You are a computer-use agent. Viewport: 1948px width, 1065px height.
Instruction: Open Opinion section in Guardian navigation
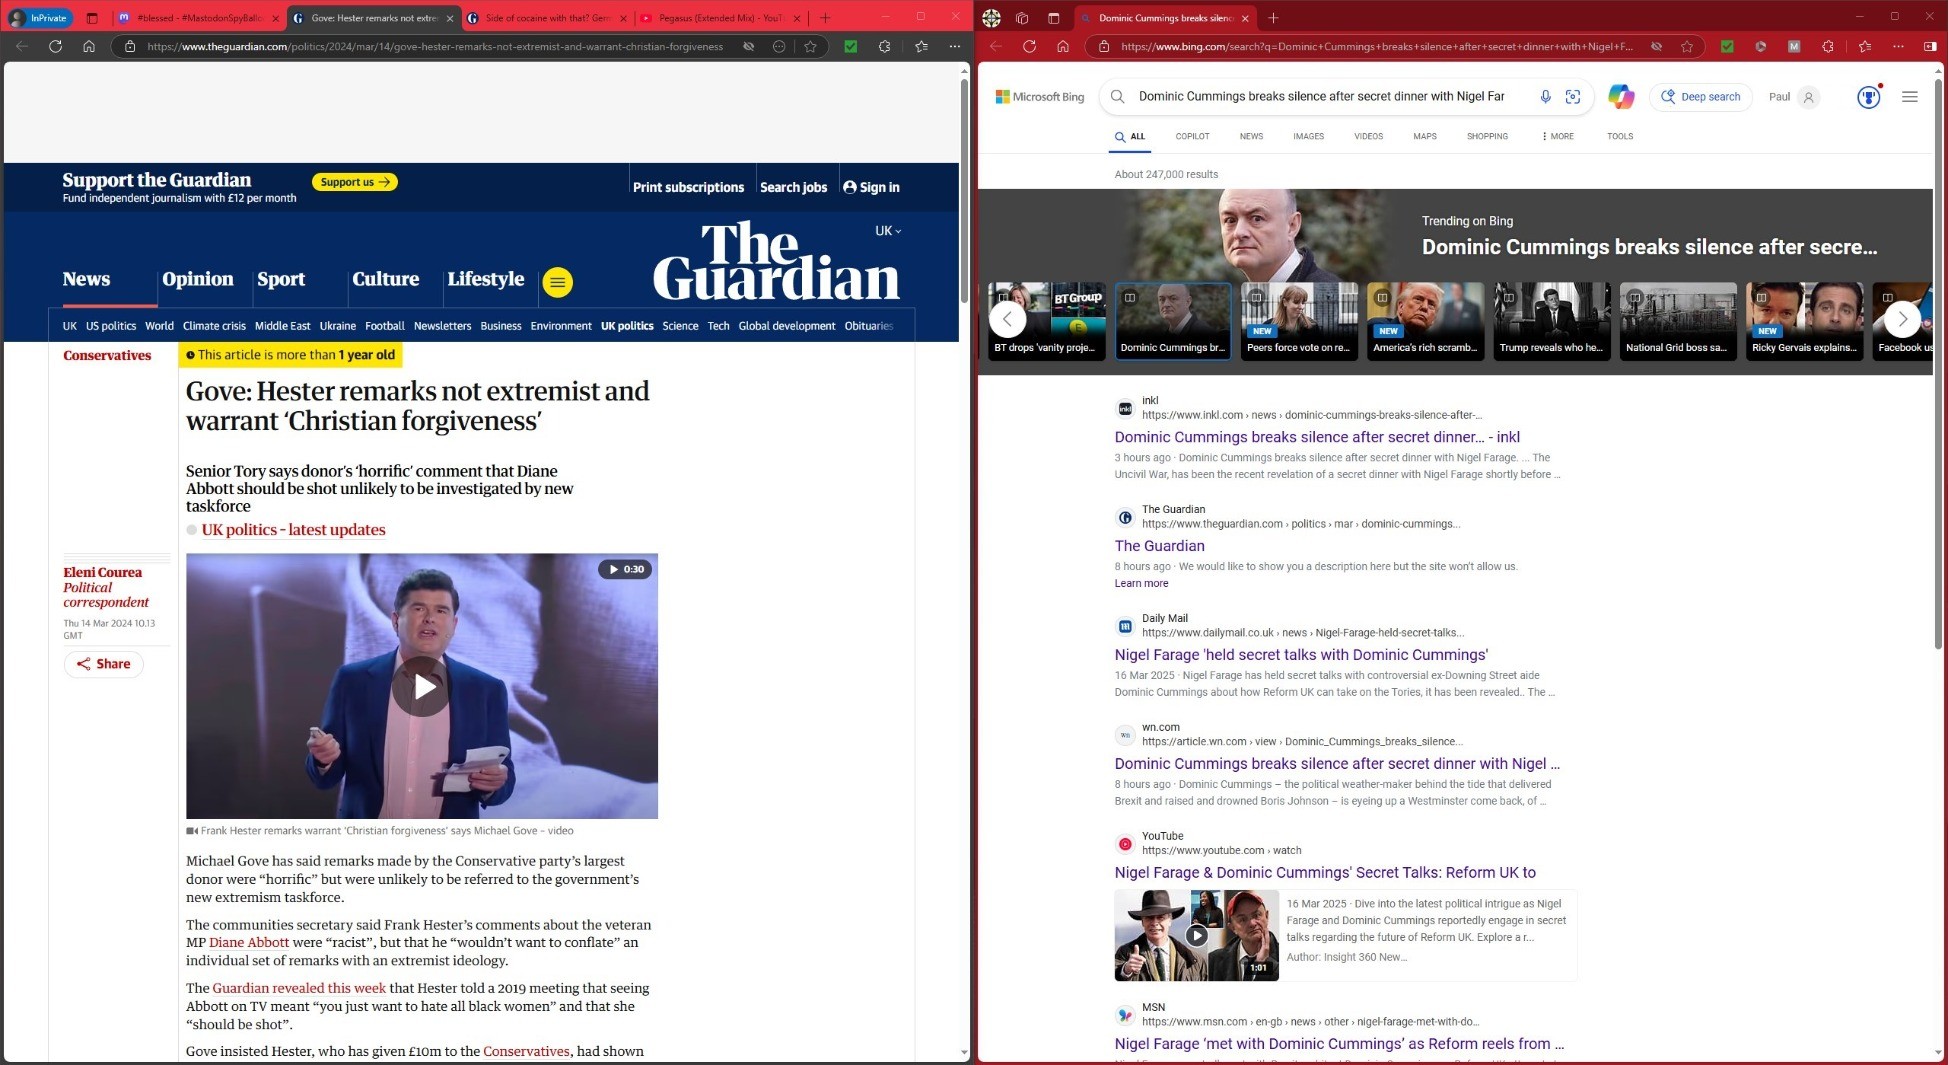(198, 279)
